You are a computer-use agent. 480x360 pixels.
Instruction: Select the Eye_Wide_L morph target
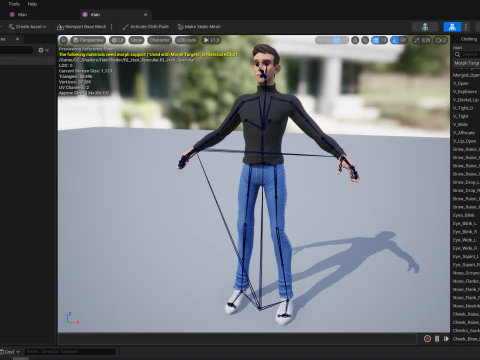pos(466,240)
